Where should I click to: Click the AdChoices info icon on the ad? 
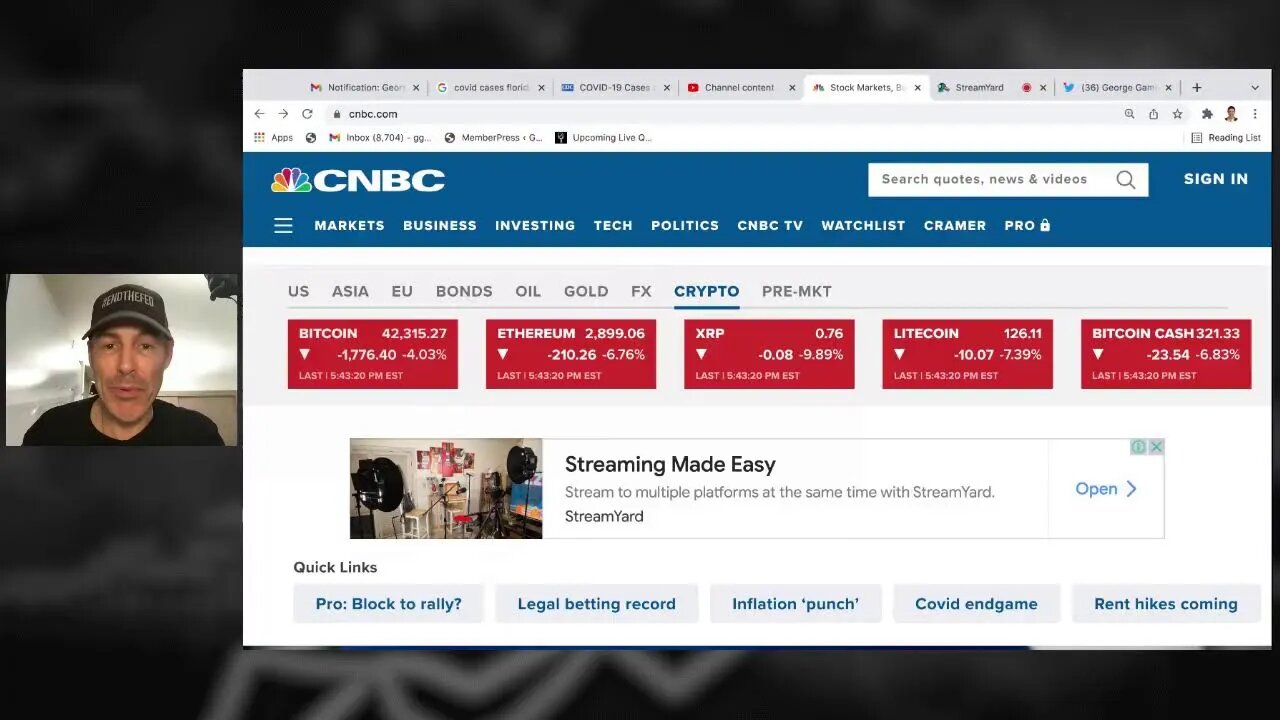(x=1138, y=447)
